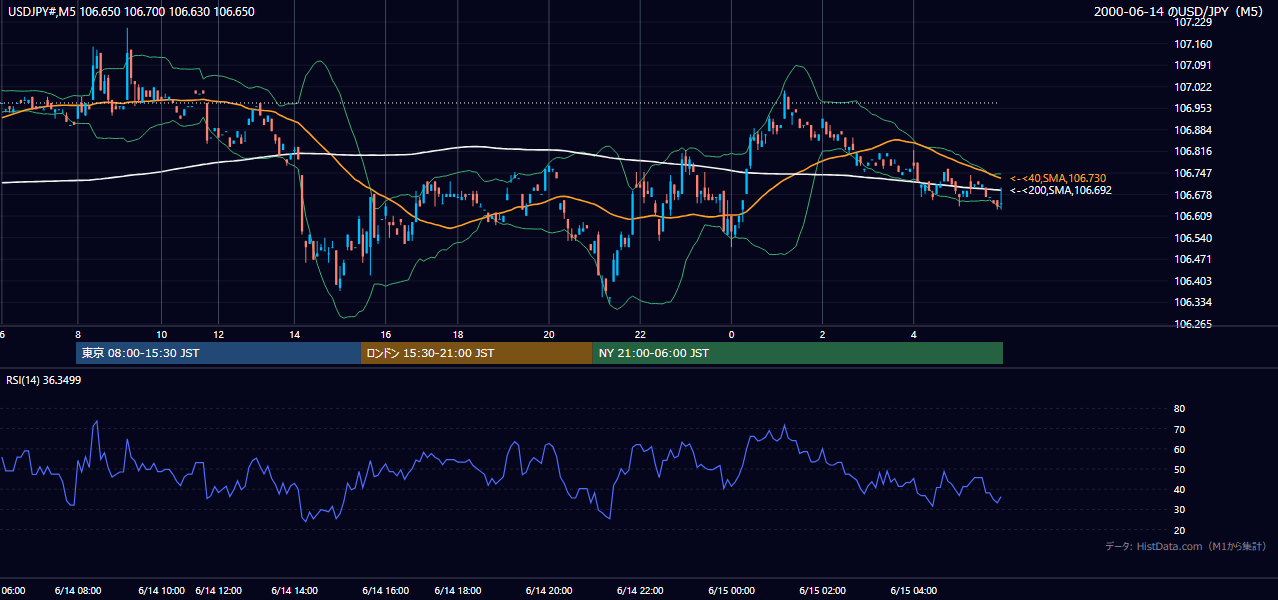Click price axis value 106.816
This screenshot has width=1278, height=600.
tap(1193, 152)
